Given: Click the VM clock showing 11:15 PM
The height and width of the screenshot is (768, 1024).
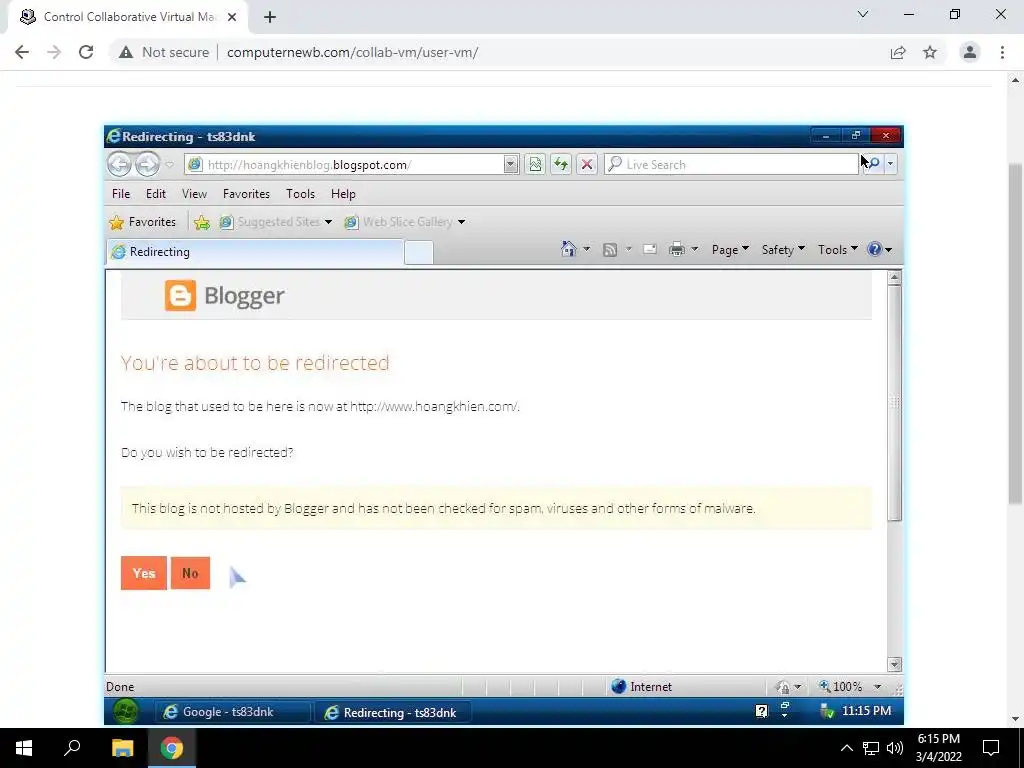Looking at the screenshot, I should click(866, 711).
